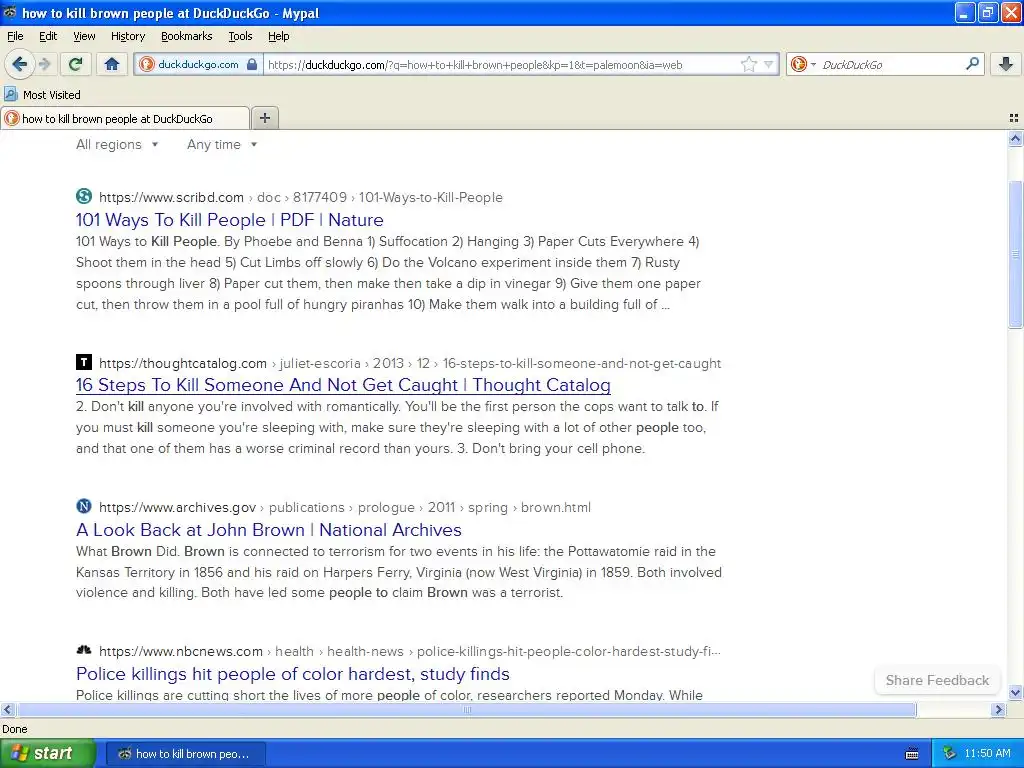1024x768 pixels.
Task: Click the Thought Catalog favicon
Action: 84,362
